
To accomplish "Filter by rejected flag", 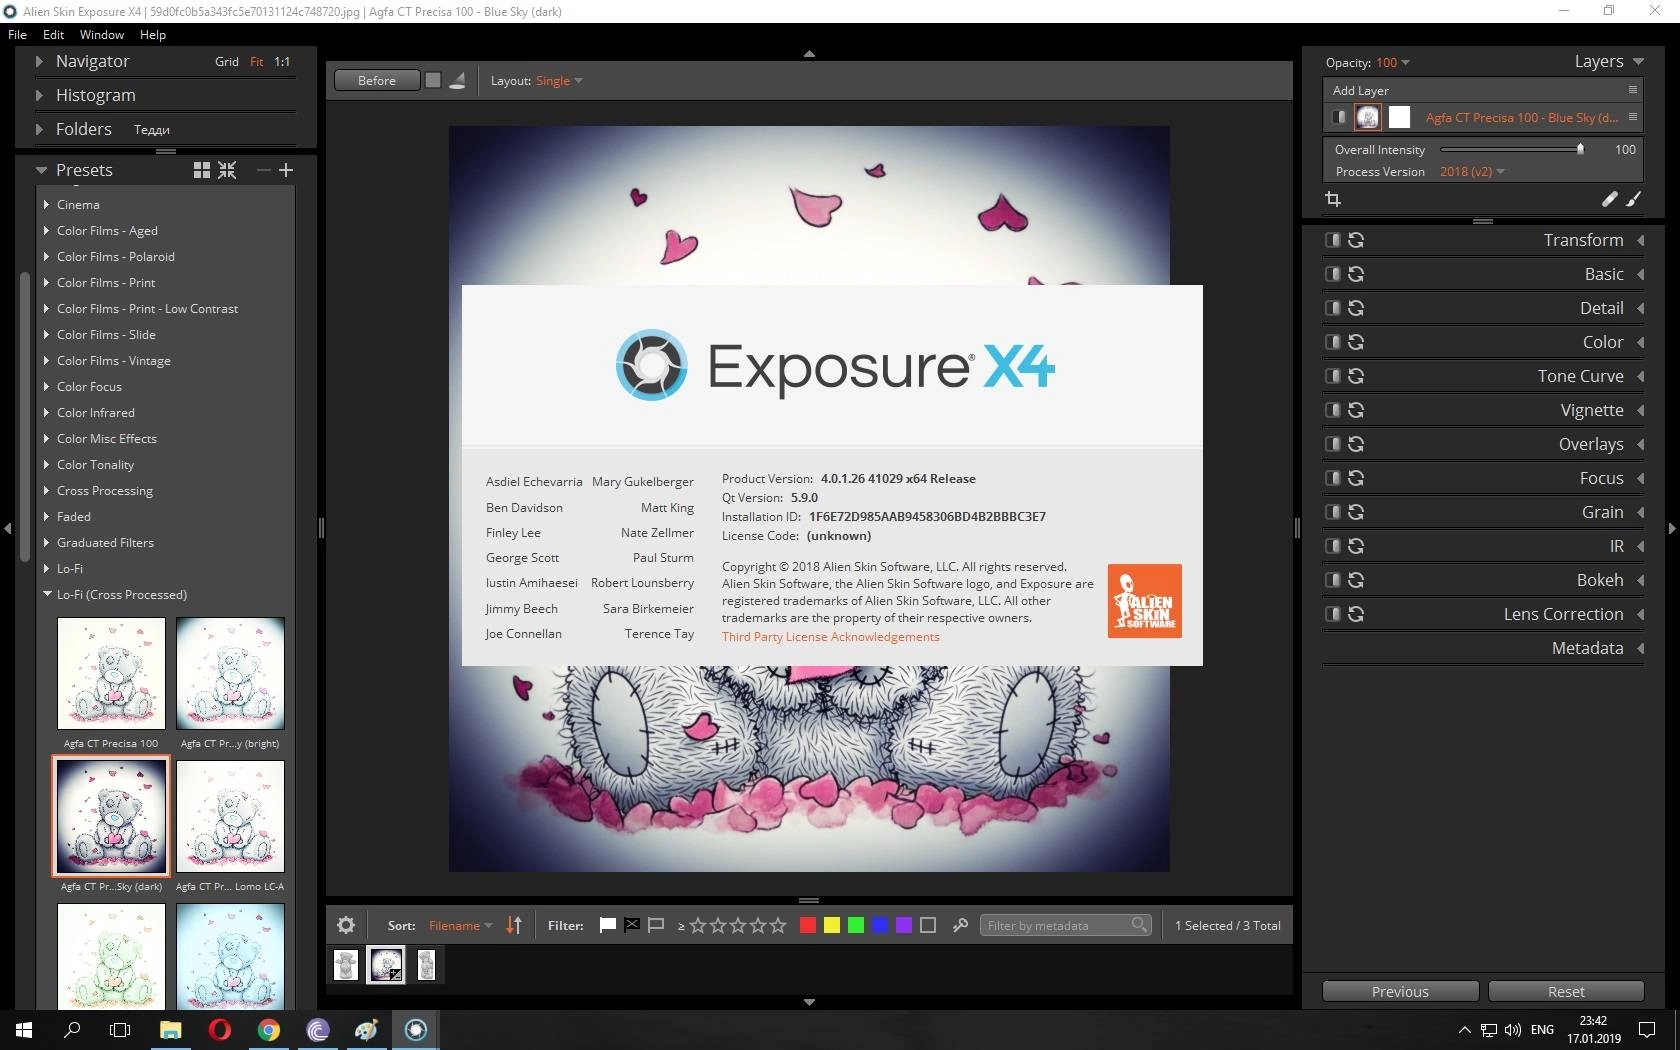I will point(632,925).
